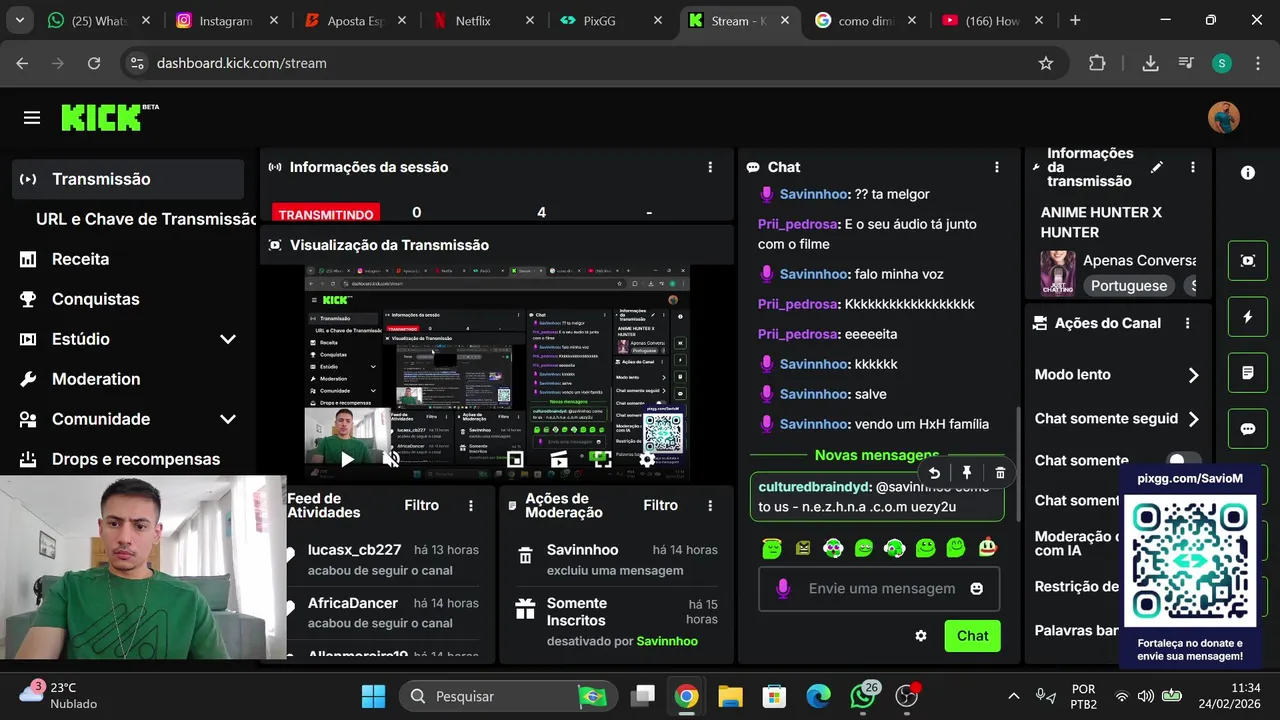Click the focus-frame icon in the right rail

click(x=1248, y=261)
